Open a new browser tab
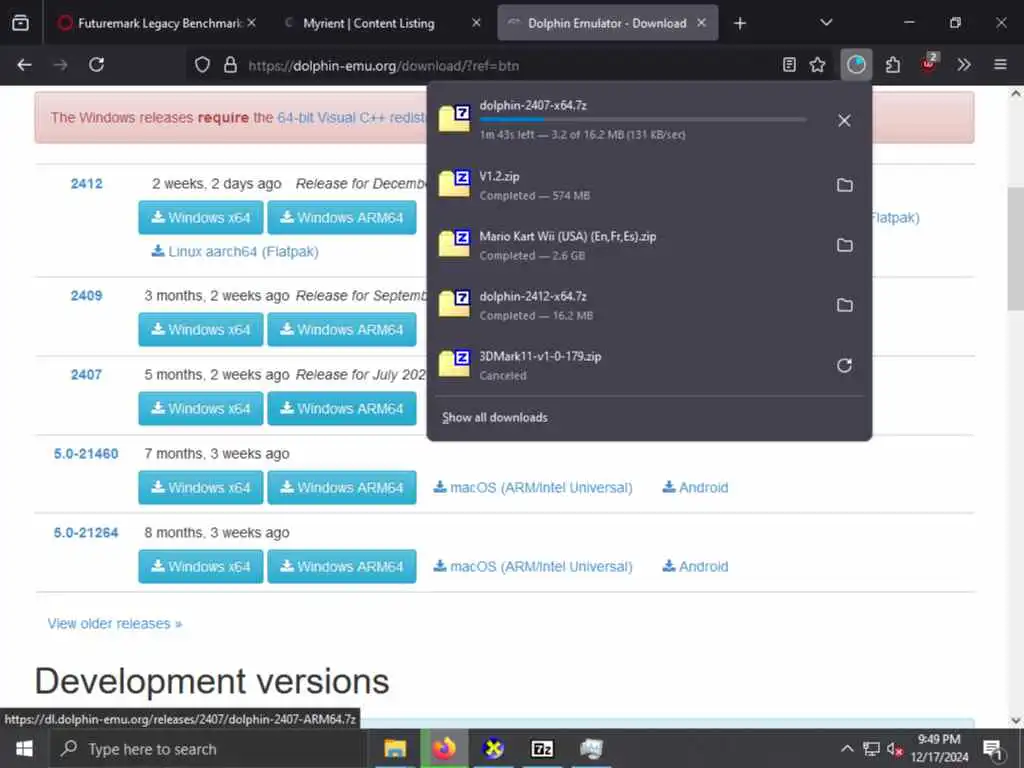 point(739,24)
